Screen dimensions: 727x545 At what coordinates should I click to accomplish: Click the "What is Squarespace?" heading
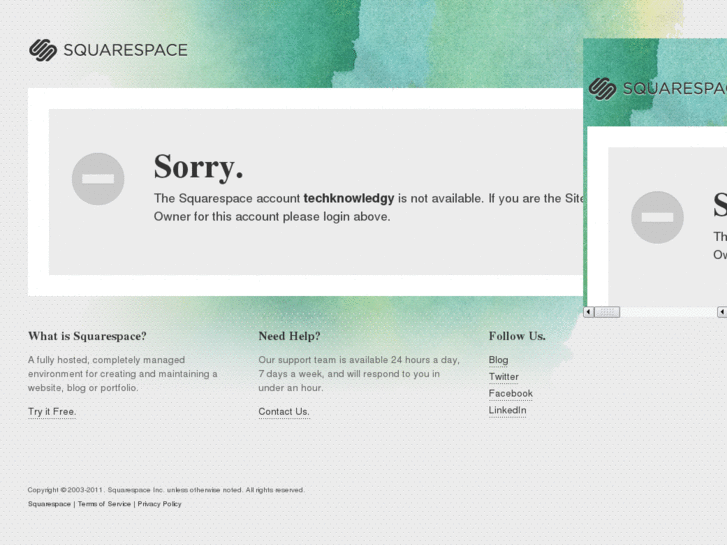point(87,336)
